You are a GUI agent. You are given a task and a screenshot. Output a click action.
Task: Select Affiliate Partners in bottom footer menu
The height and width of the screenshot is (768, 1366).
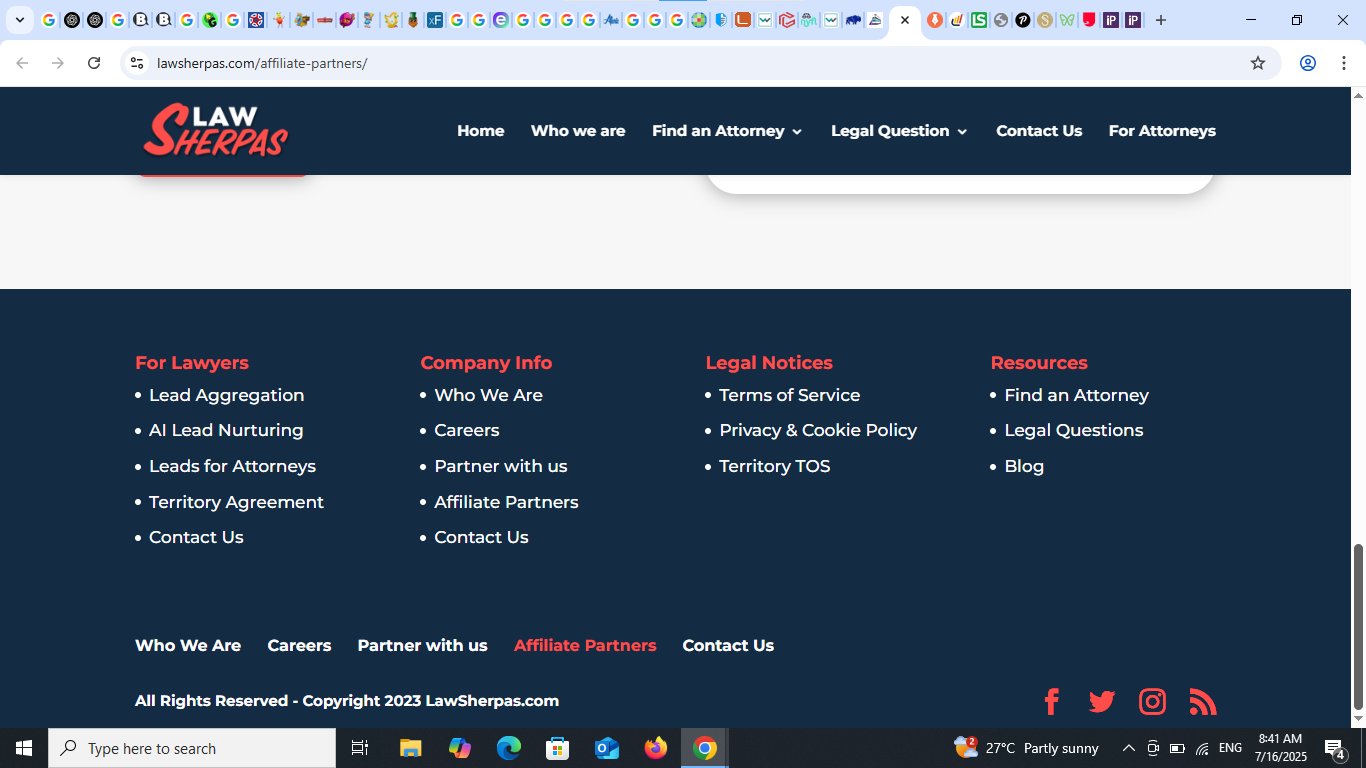pos(585,645)
